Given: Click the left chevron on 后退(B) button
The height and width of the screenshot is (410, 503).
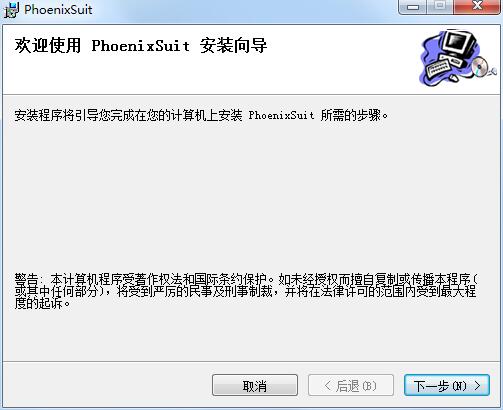Looking at the screenshot, I should tap(328, 386).
